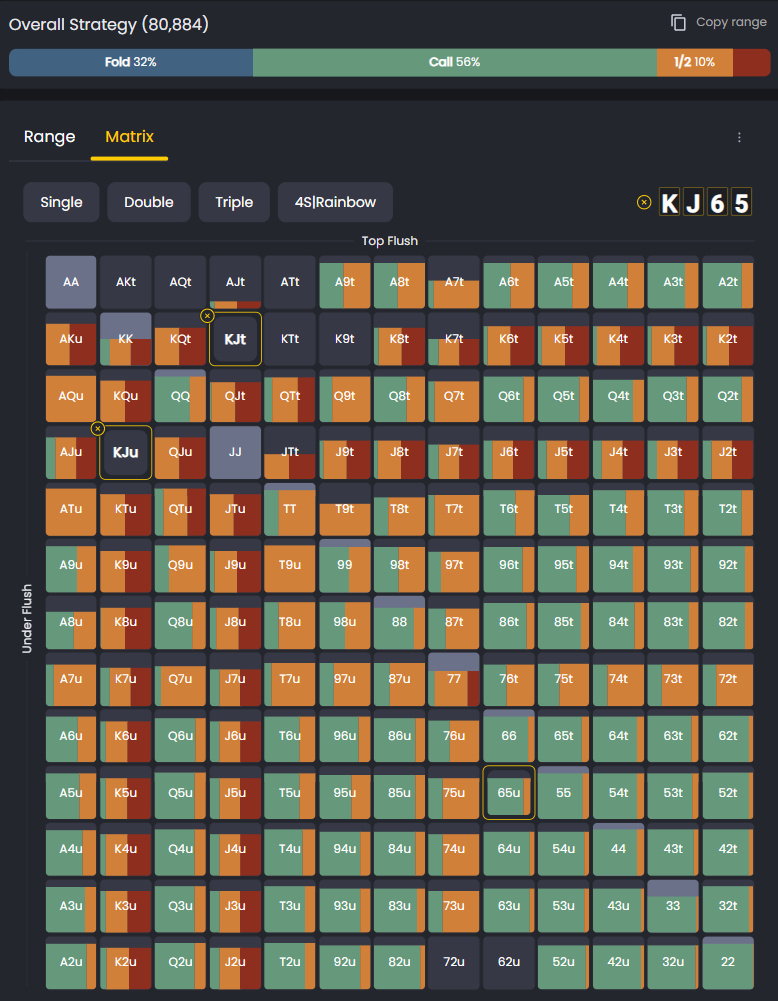Click the 4S|Rainbow filter button
Image resolution: width=778 pixels, height=1001 pixels.
[335, 202]
